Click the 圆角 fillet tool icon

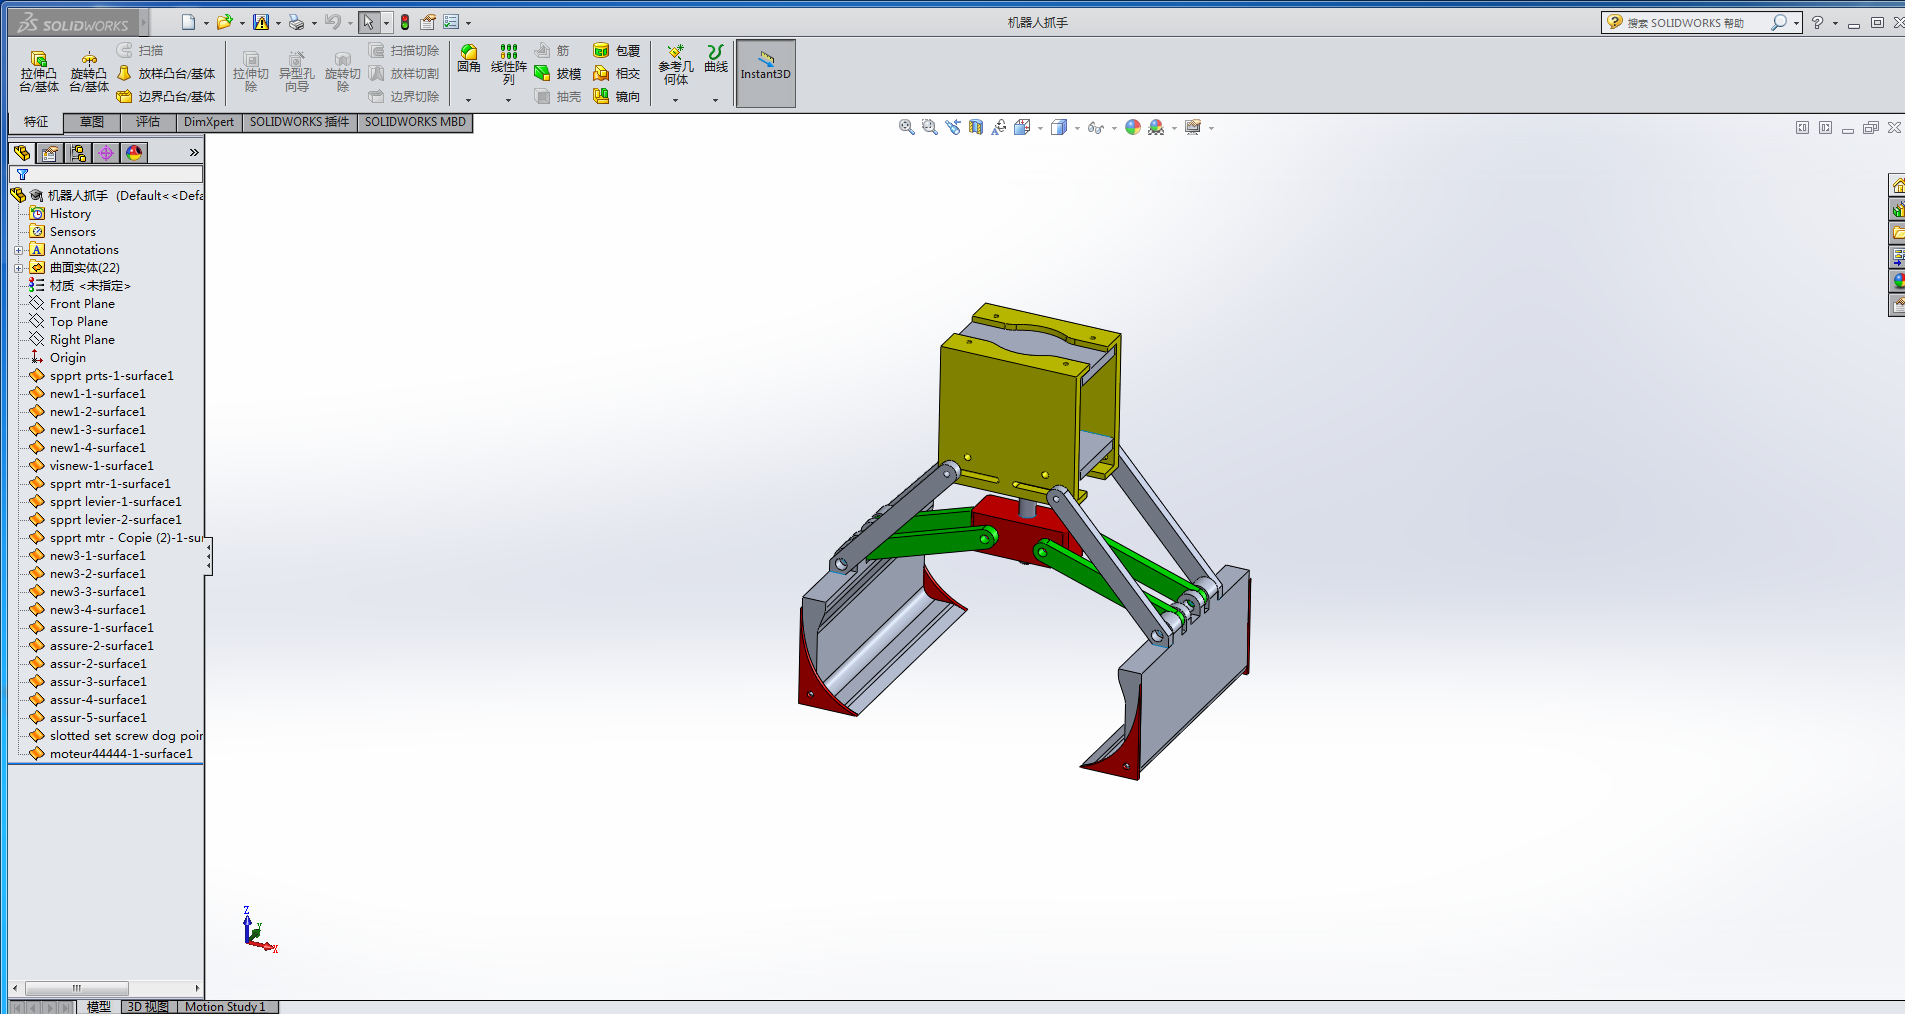[468, 59]
